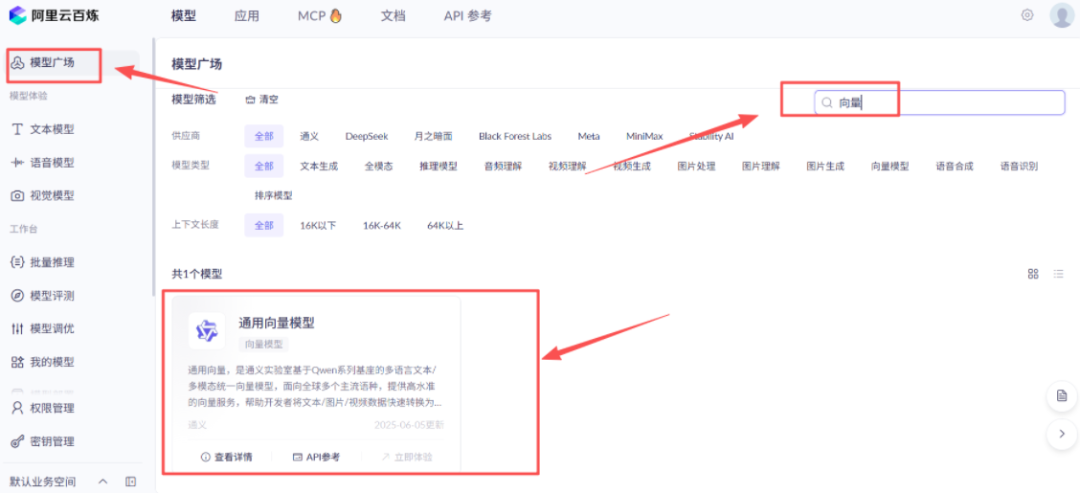Click the 清空 filter button text

pos(269,100)
